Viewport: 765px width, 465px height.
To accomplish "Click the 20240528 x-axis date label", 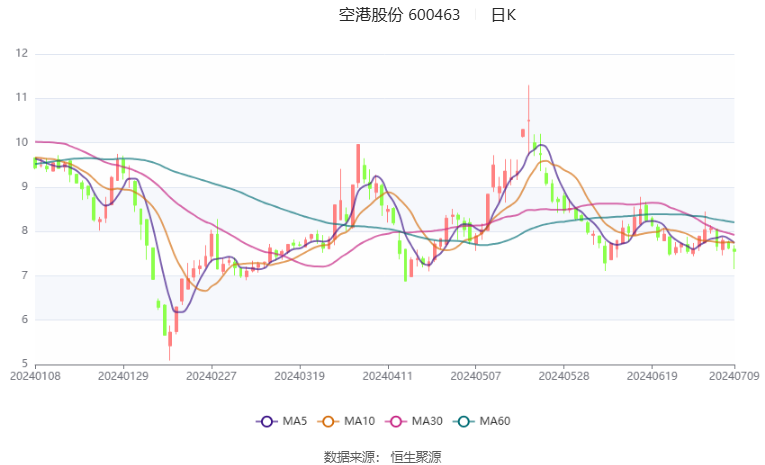I will (564, 376).
